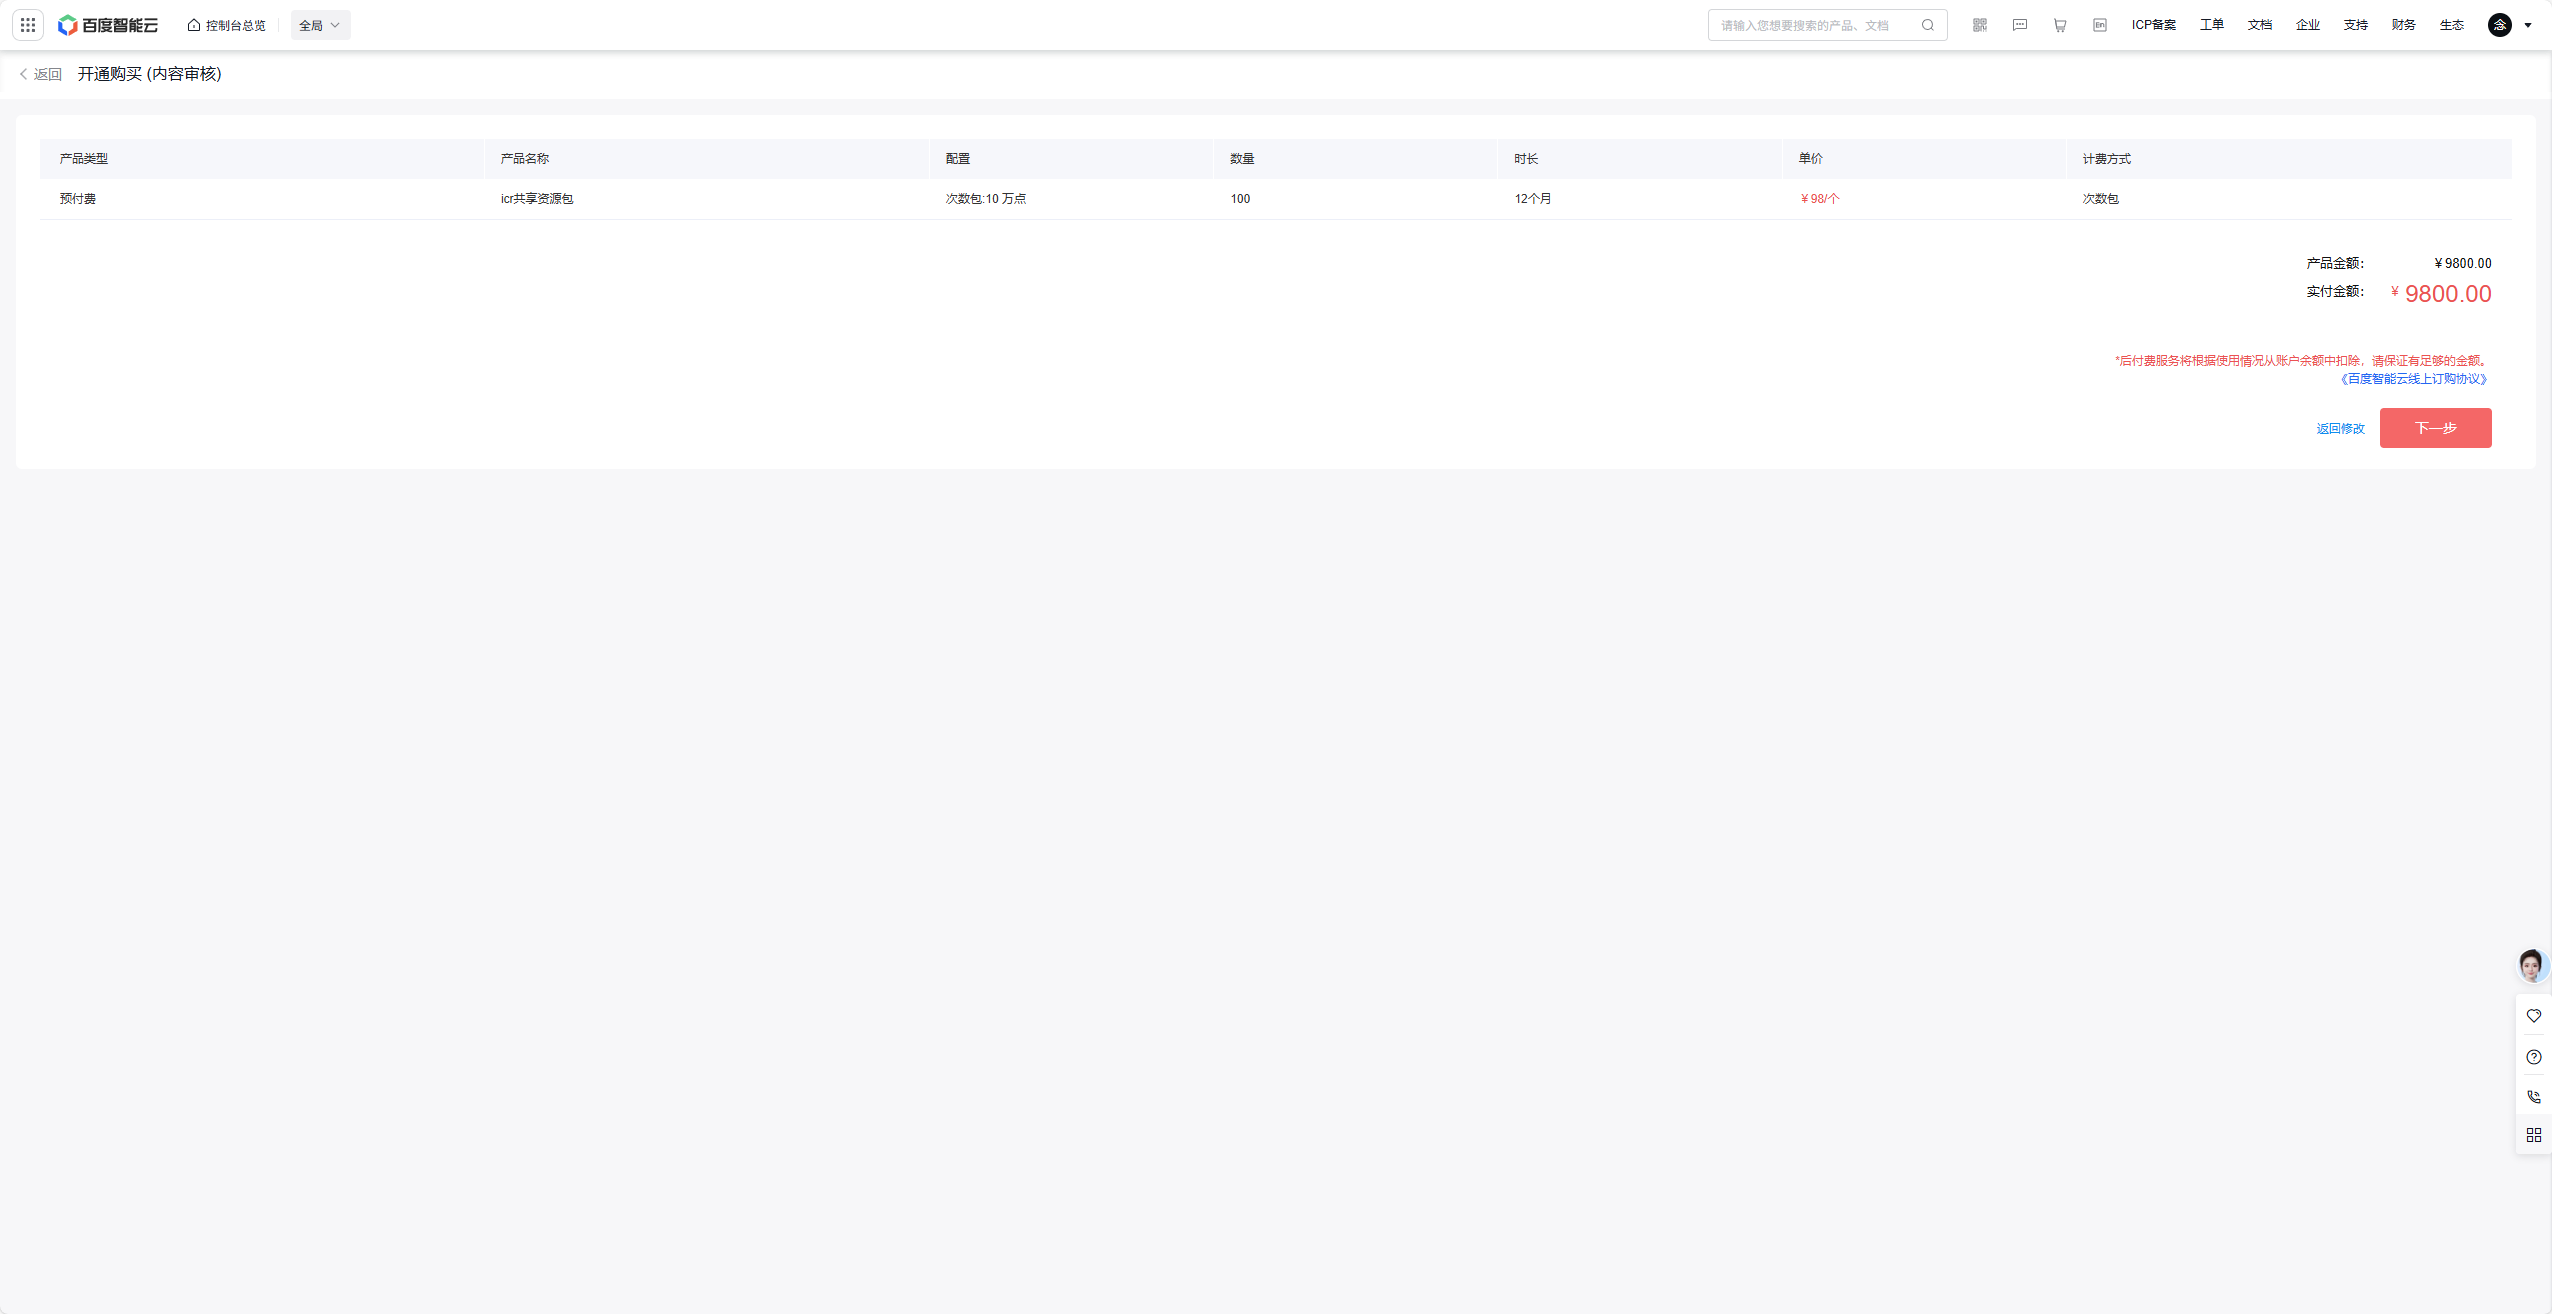Screen dimensions: 2552x1314
Task: Open customer service avatar assistant
Action: (x=2531, y=966)
